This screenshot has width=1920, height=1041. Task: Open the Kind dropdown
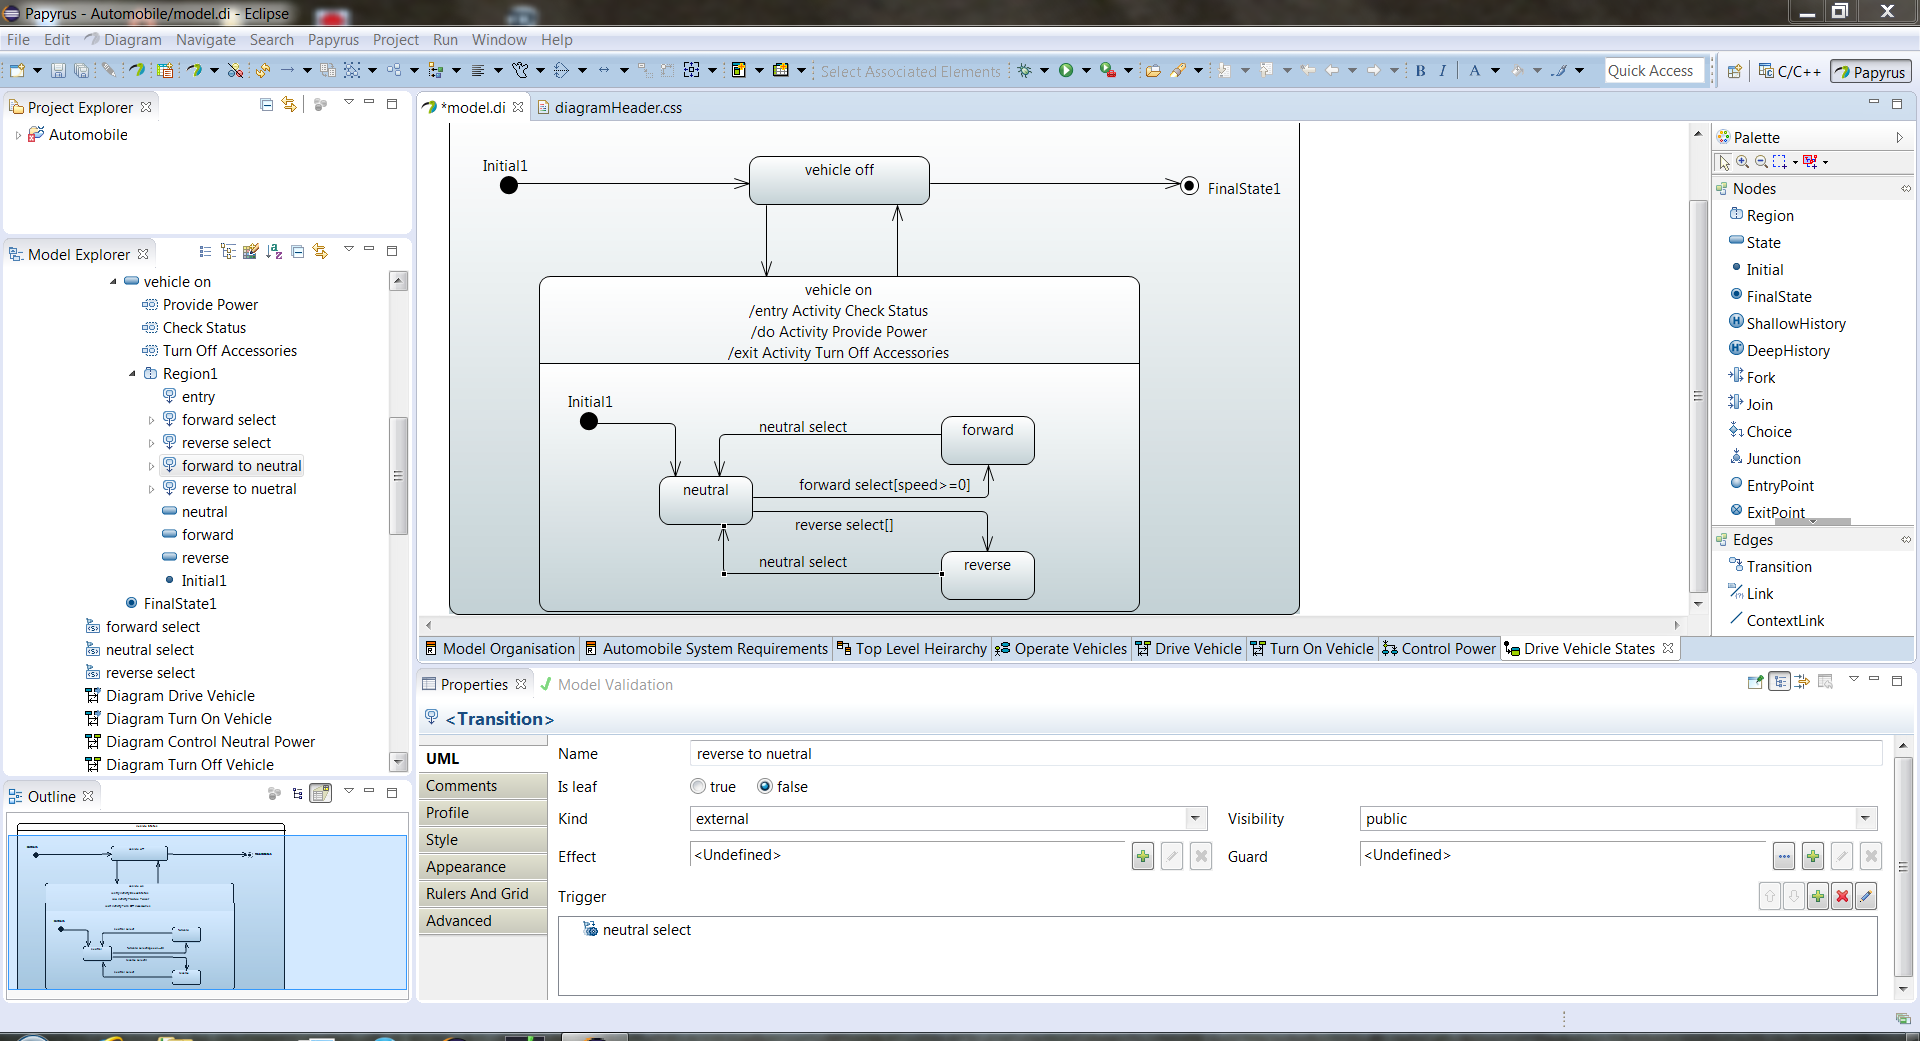[1195, 818]
